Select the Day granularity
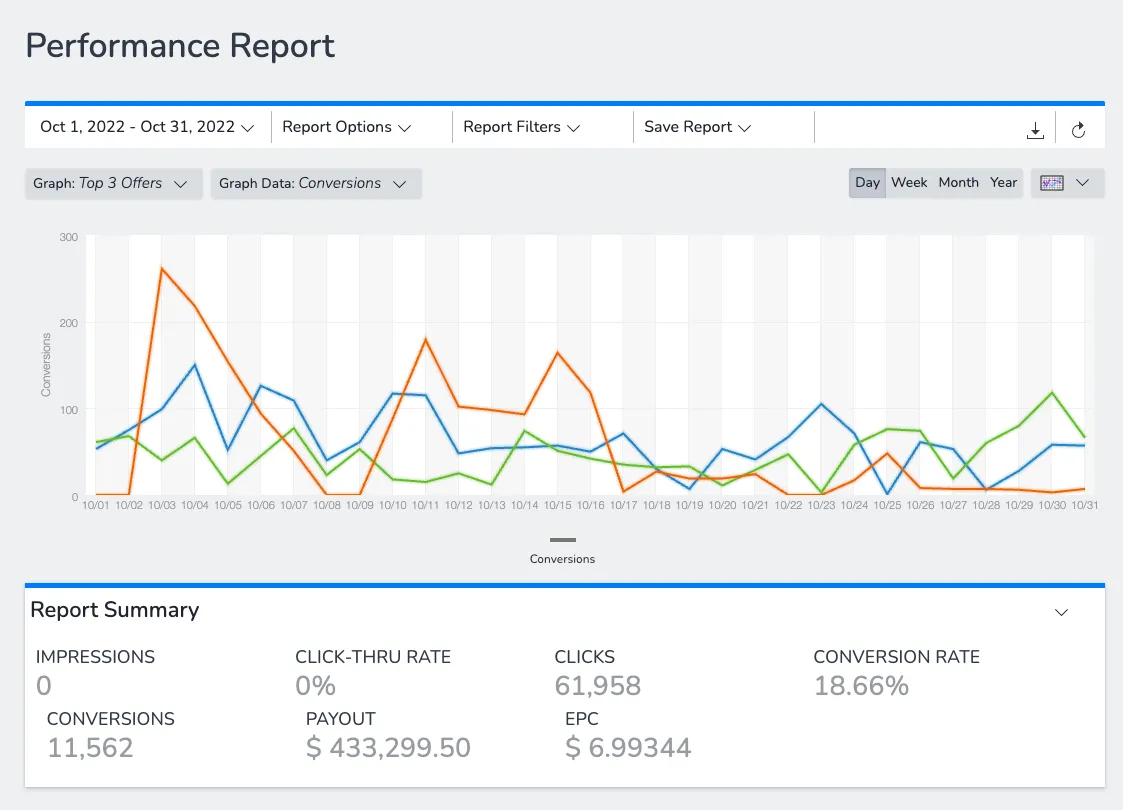The width and height of the screenshot is (1123, 810). 867,183
